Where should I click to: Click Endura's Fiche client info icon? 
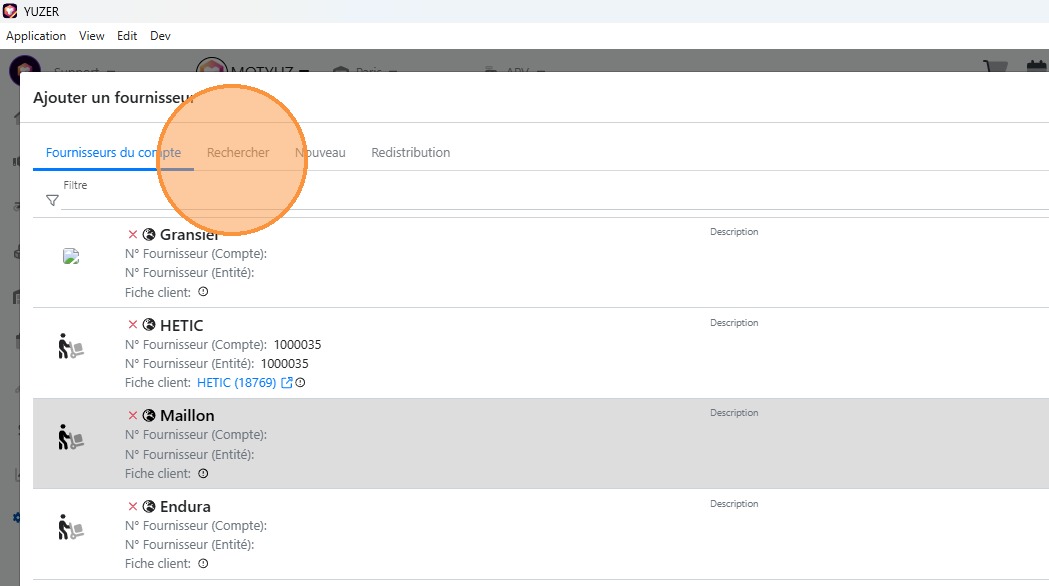pyautogui.click(x=203, y=564)
